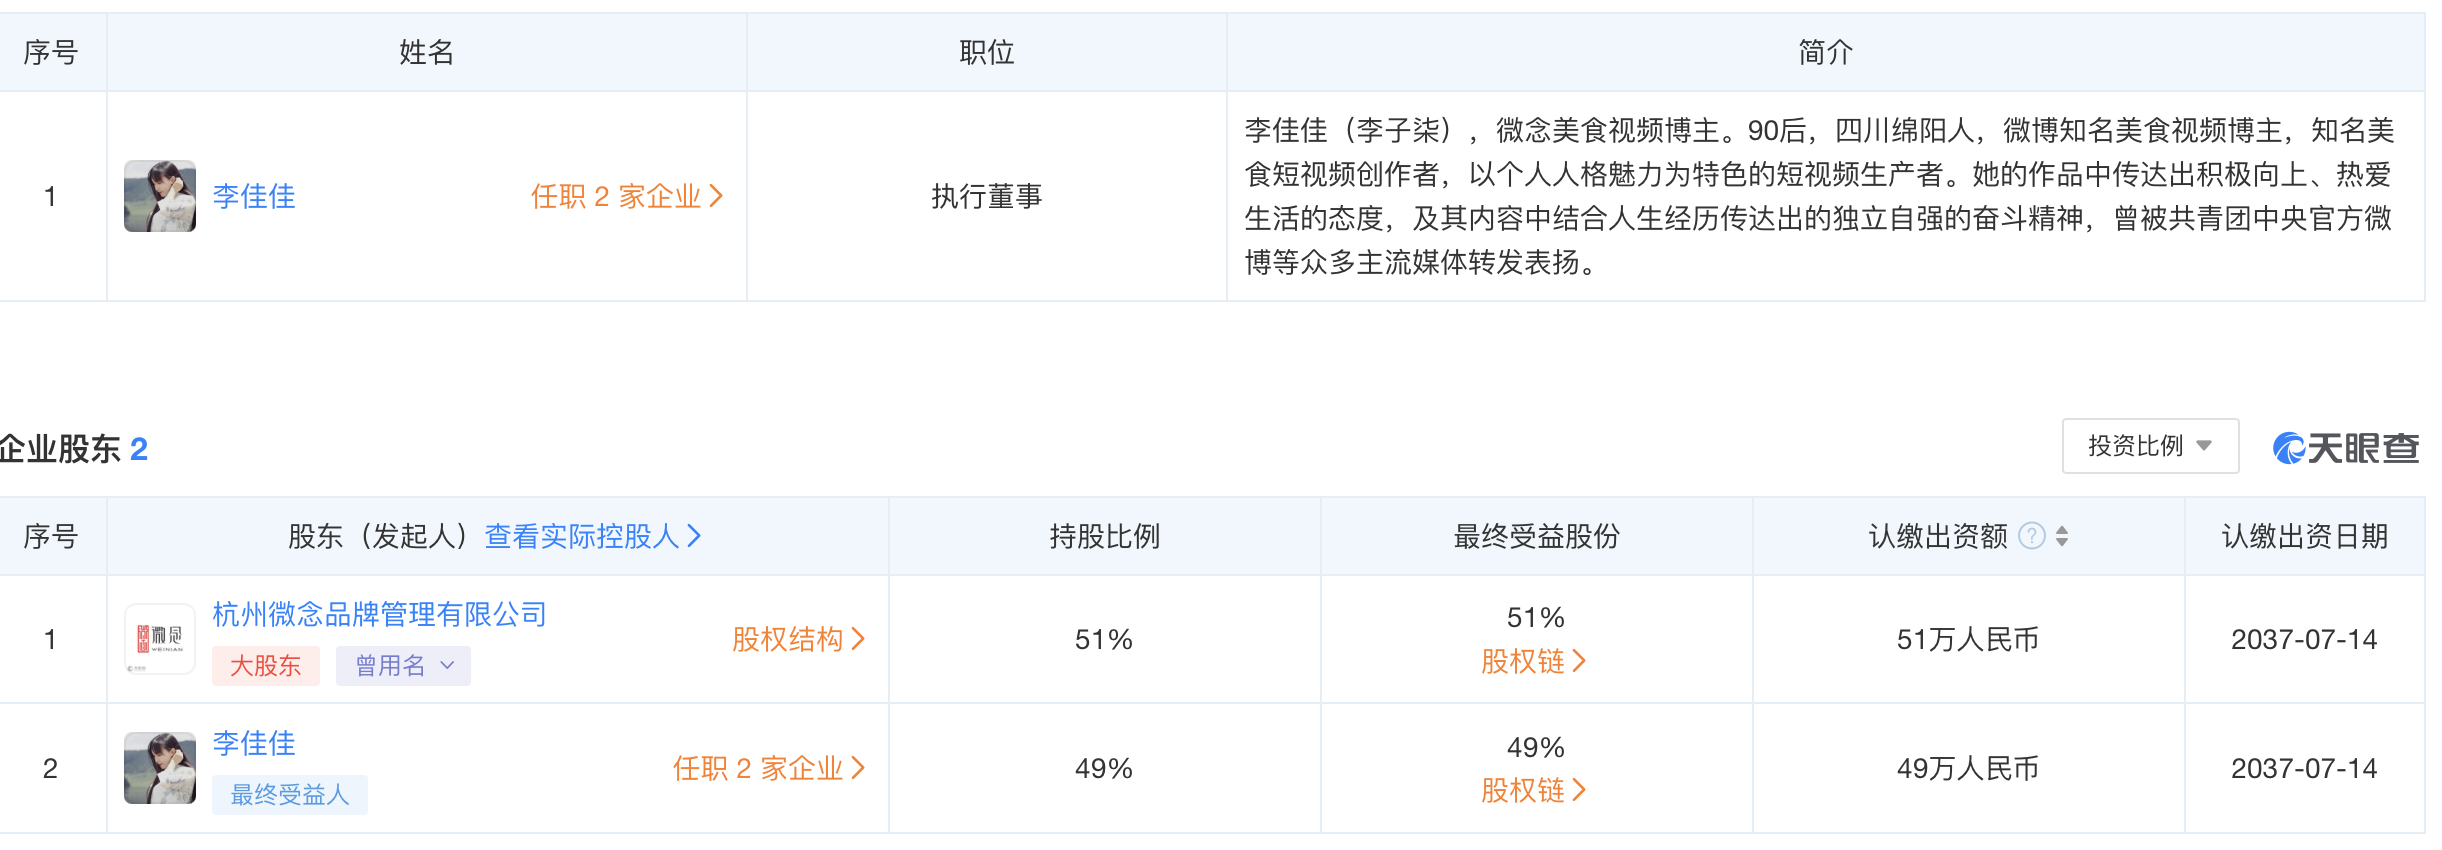Image resolution: width=2442 pixels, height=850 pixels.
Task: Click the orange chevron after 股权结构
Action: (861, 638)
